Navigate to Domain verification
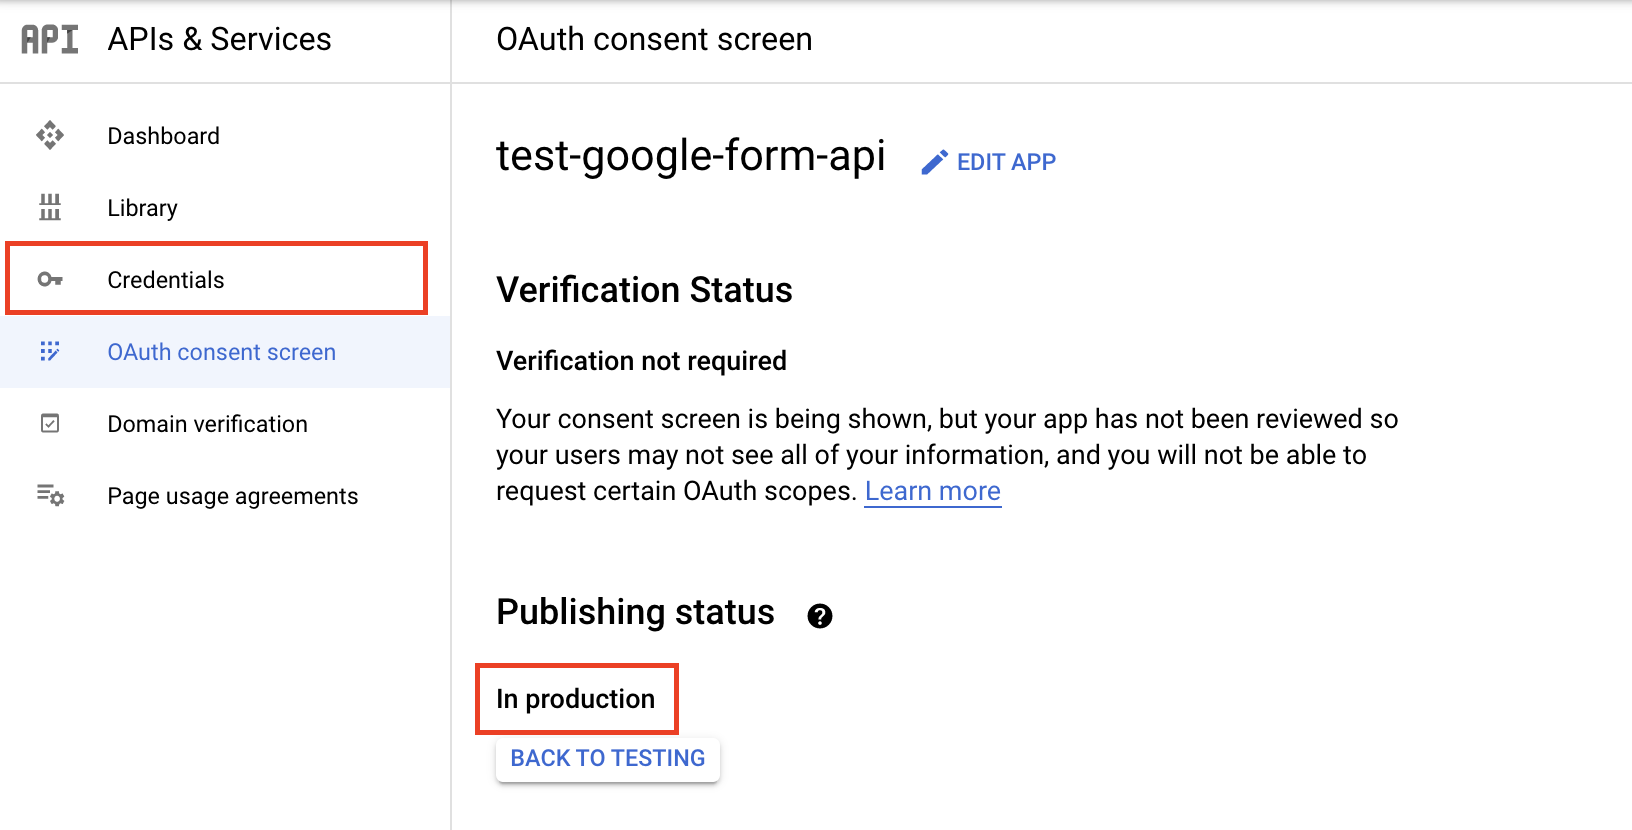The image size is (1632, 830). (208, 424)
